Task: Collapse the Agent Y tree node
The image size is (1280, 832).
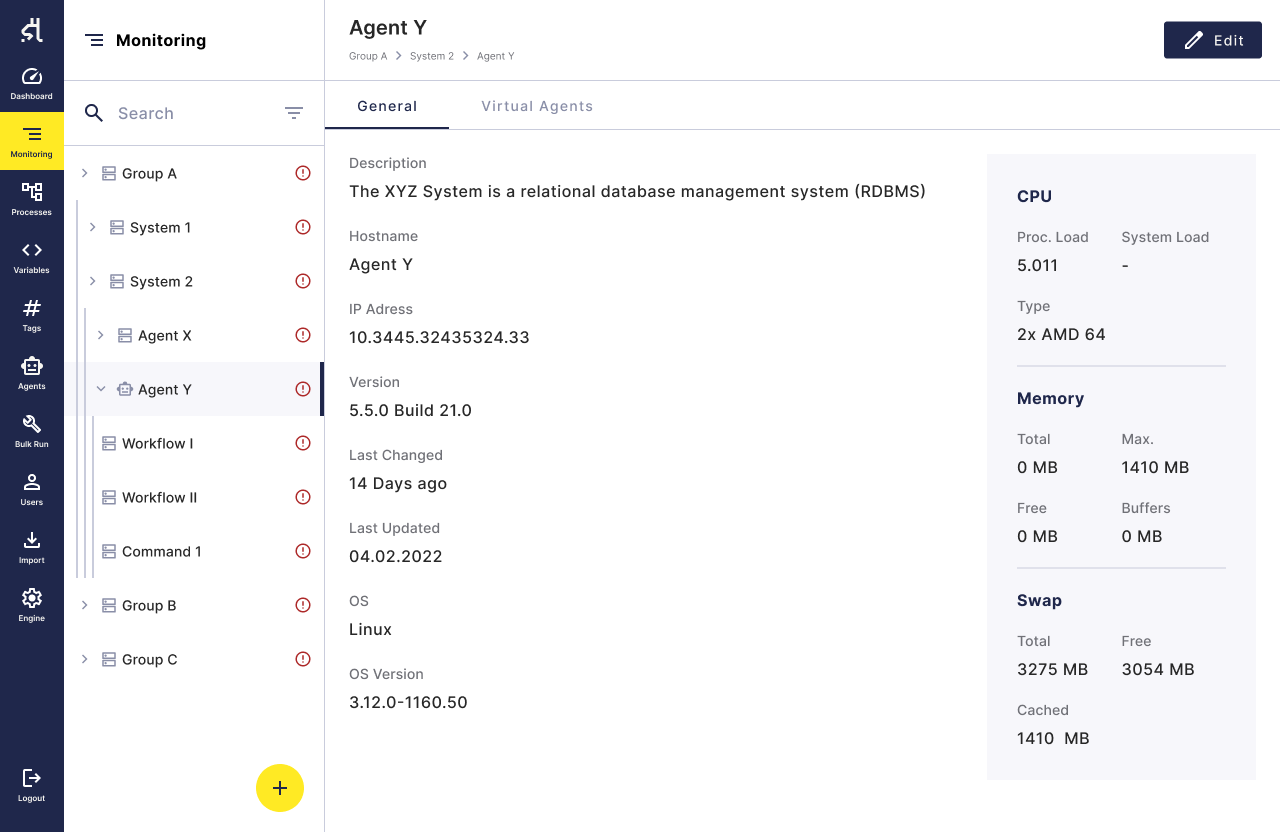Action: click(x=101, y=389)
